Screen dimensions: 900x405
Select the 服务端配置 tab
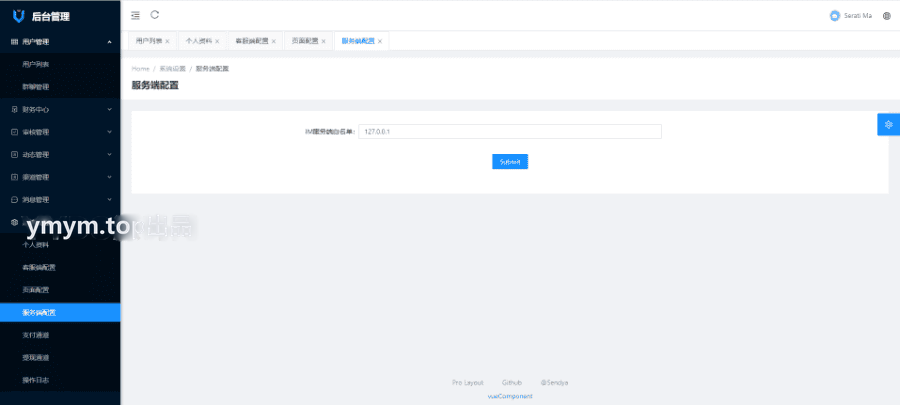pos(358,41)
